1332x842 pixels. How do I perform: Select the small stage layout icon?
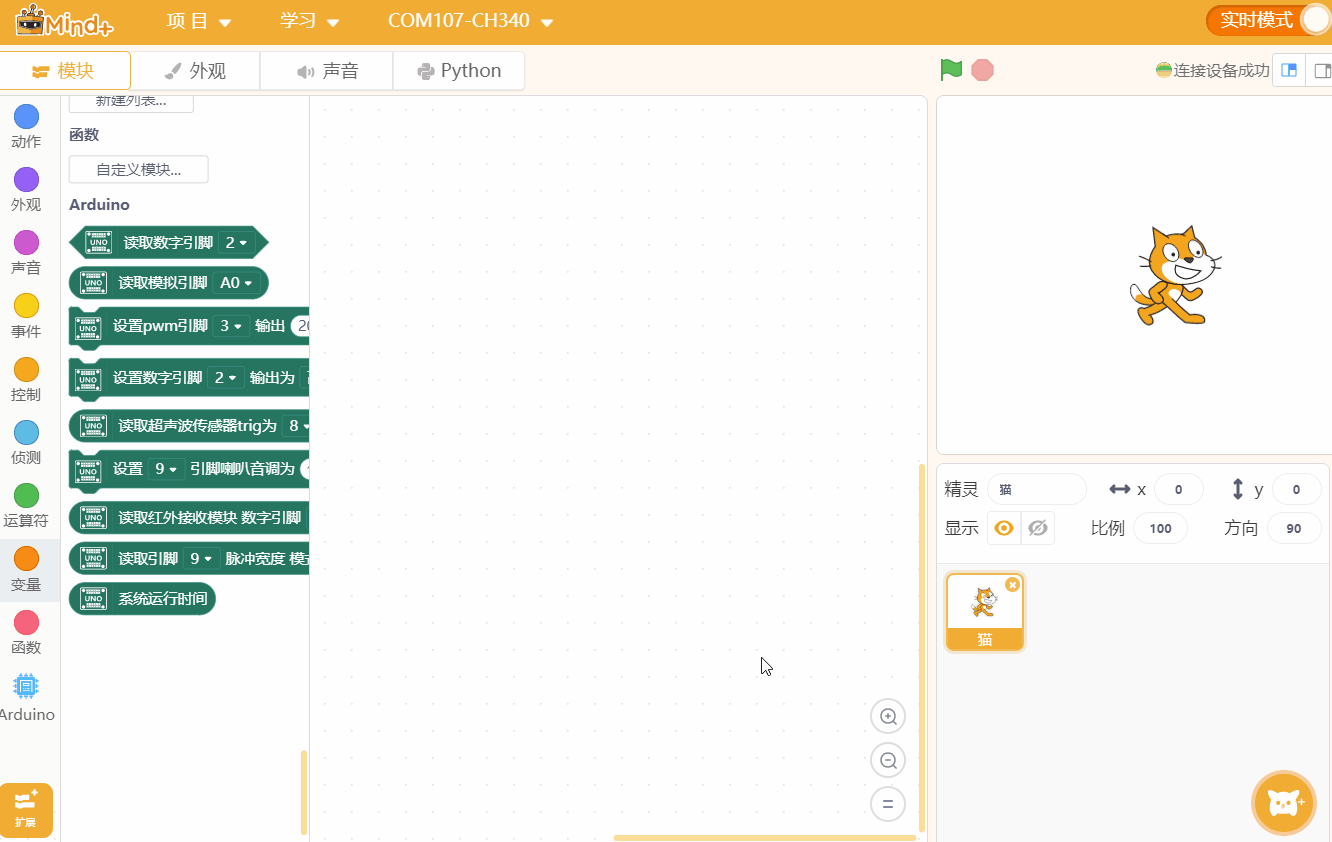[x=1289, y=71]
